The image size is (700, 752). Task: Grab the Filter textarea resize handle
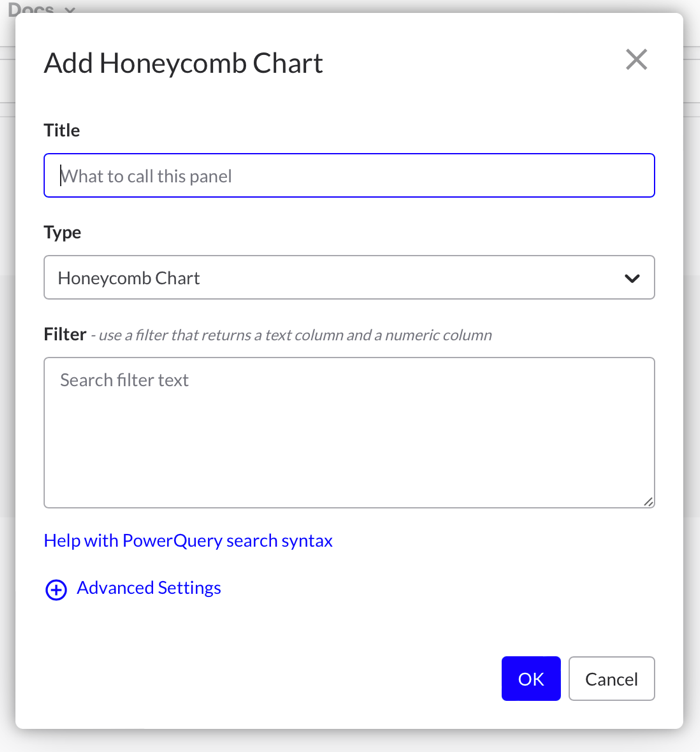[649, 502]
